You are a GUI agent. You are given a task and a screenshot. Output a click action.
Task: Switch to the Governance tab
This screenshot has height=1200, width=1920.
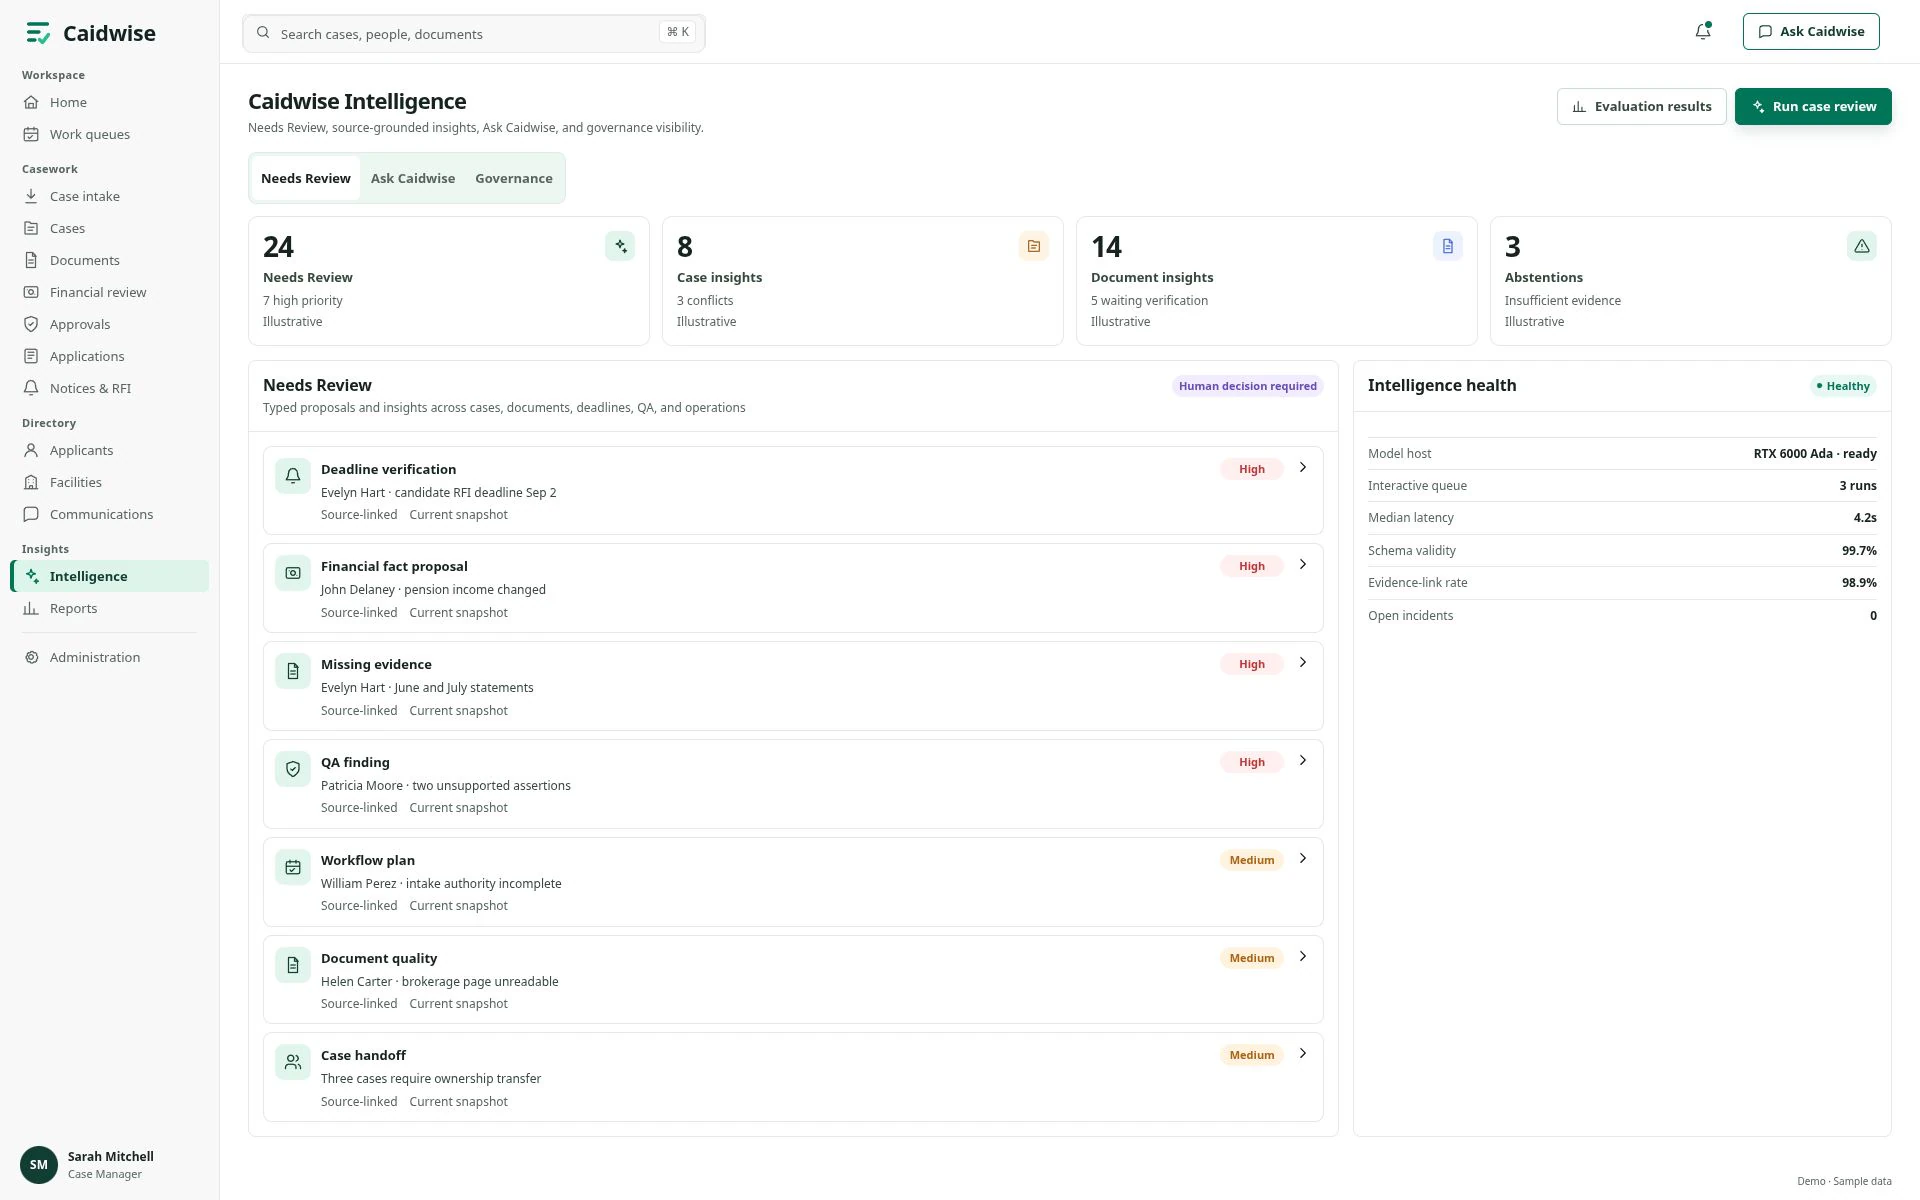(514, 178)
